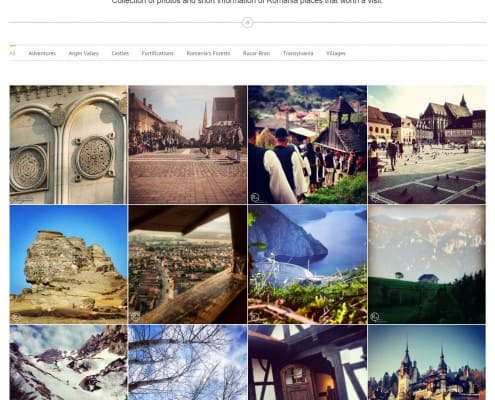The height and width of the screenshot is (400, 495).
Task: Filter by Romania's Forests
Action: pyautogui.click(x=208, y=53)
